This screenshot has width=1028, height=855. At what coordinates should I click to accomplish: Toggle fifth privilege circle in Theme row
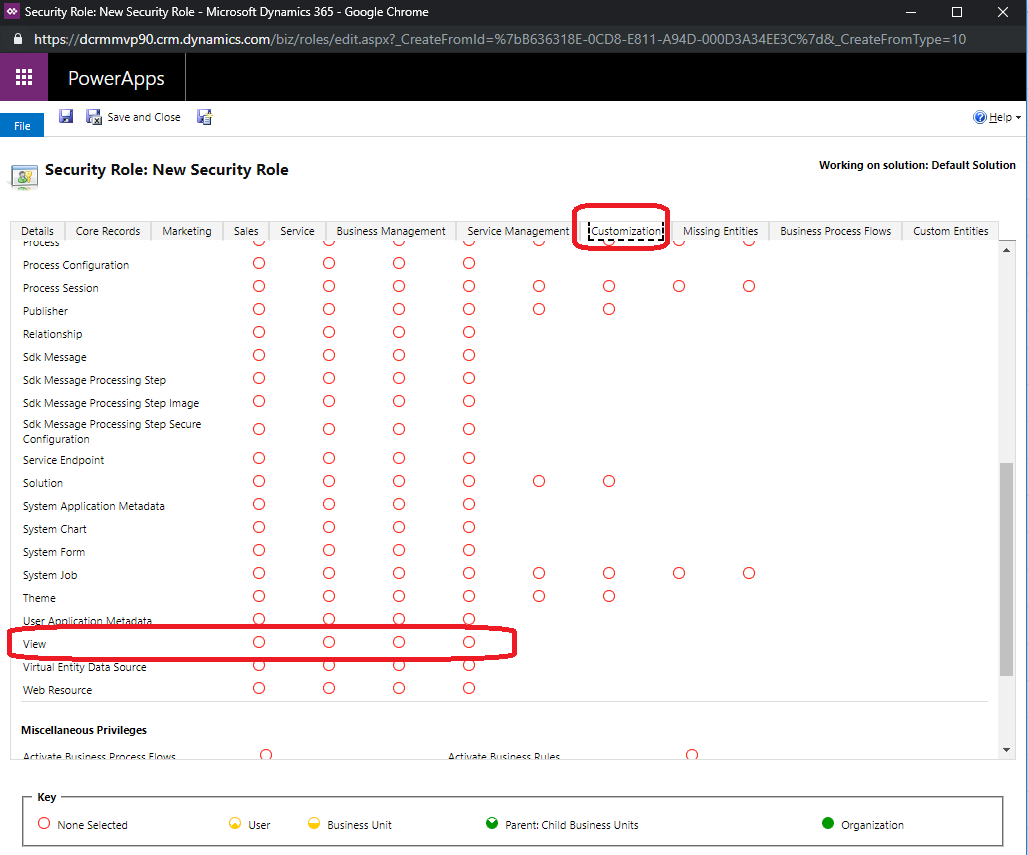(539, 596)
